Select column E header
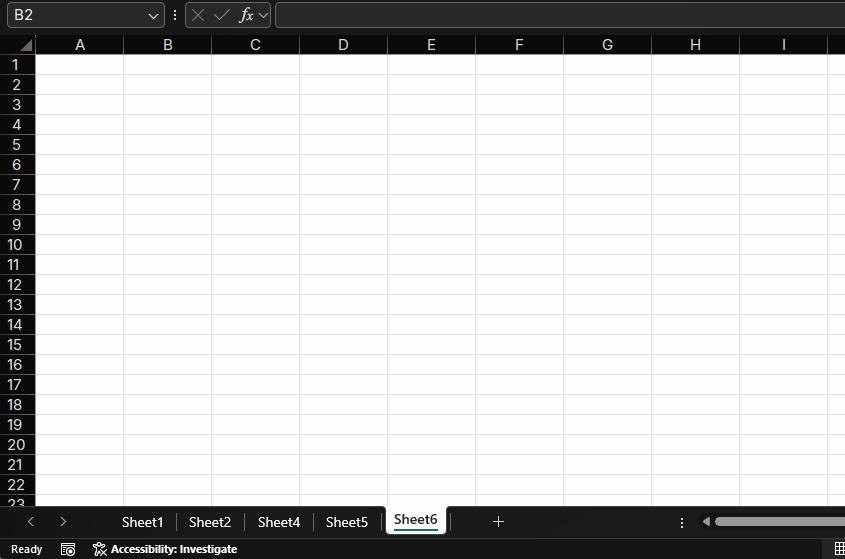Viewport: 845px width, 559px height. coord(431,45)
